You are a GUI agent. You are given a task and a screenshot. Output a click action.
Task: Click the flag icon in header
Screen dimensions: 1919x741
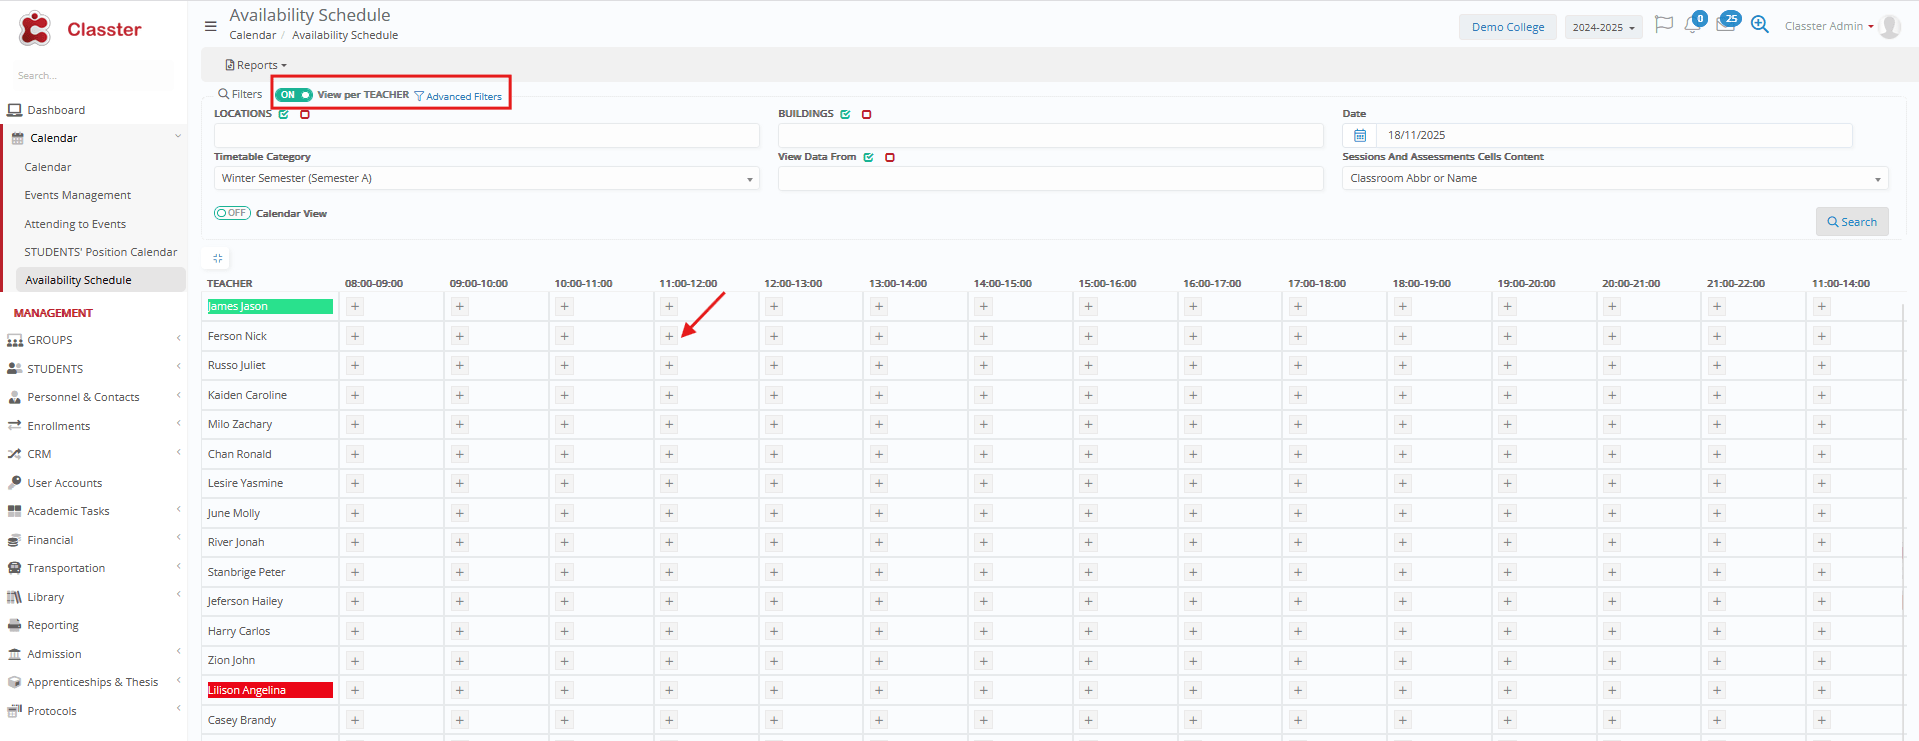click(1663, 25)
